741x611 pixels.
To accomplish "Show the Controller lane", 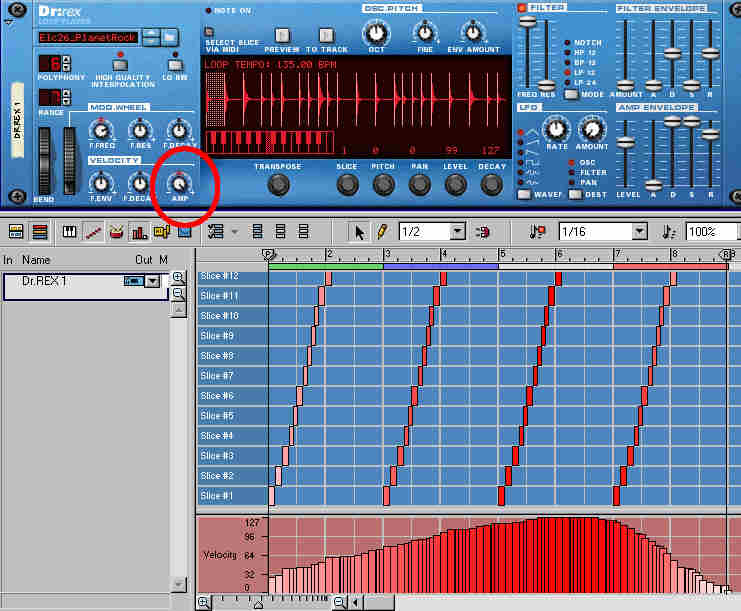I will (184, 232).
